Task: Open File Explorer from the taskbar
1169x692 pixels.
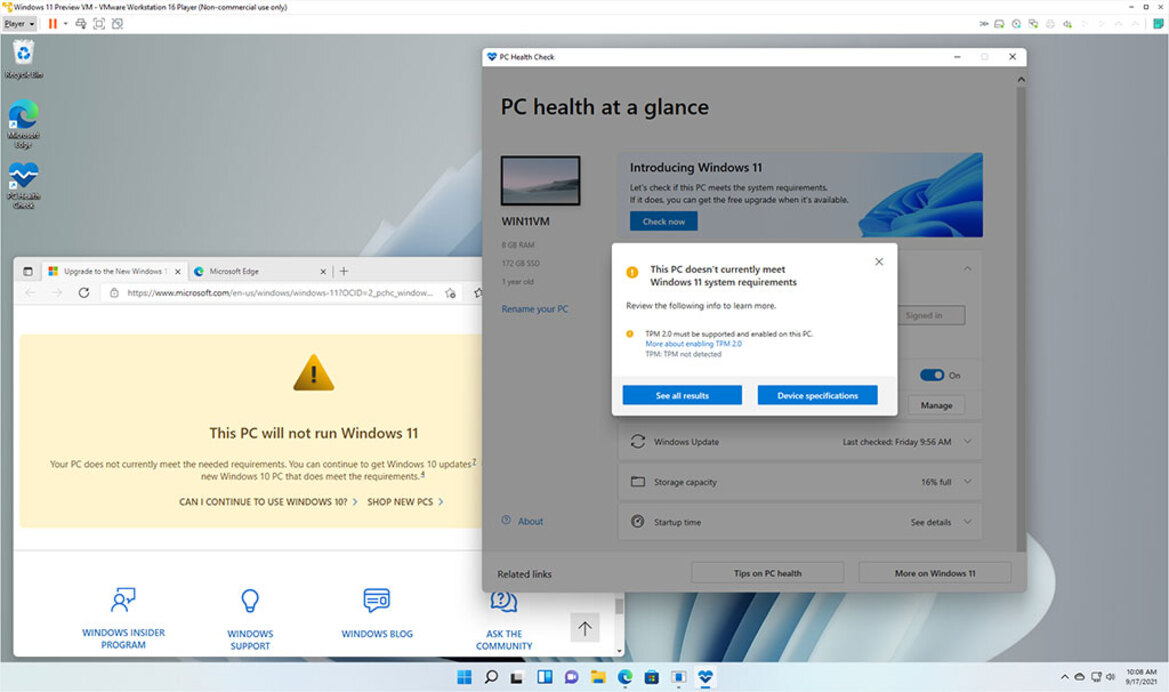Action: click(x=598, y=677)
